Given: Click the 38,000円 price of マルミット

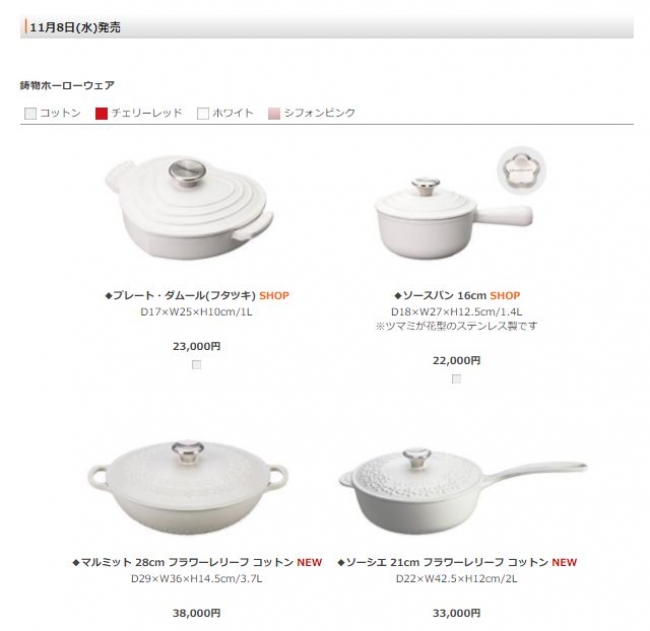Looking at the screenshot, I should click(x=196, y=613).
